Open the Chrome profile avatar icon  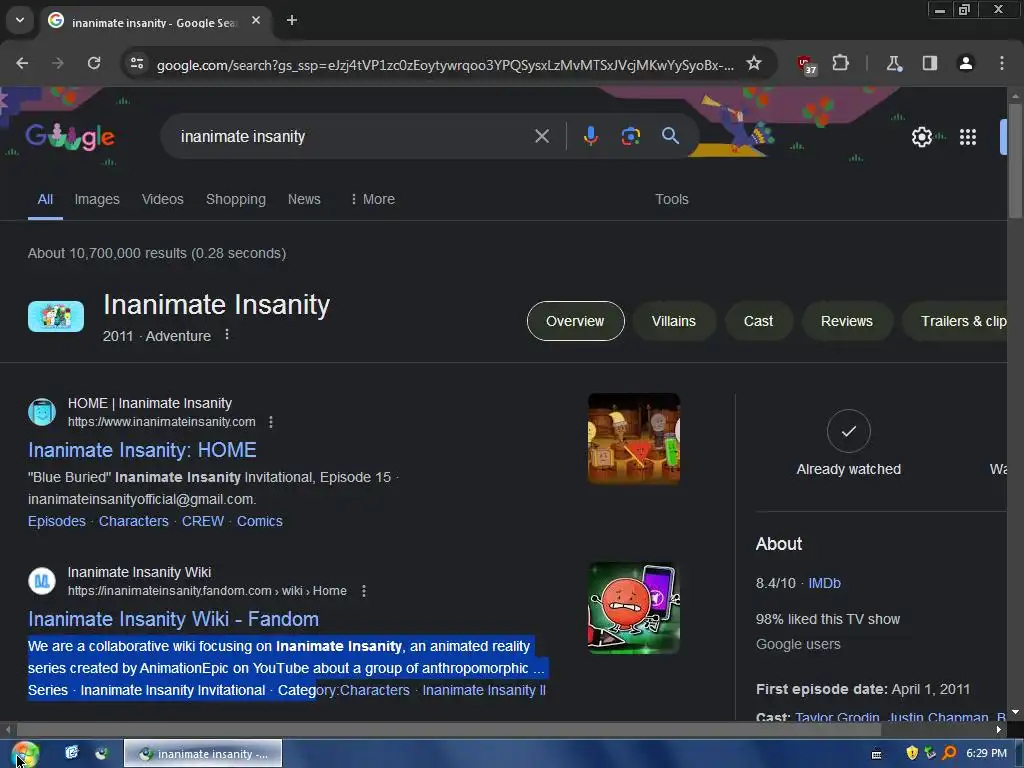coord(965,63)
